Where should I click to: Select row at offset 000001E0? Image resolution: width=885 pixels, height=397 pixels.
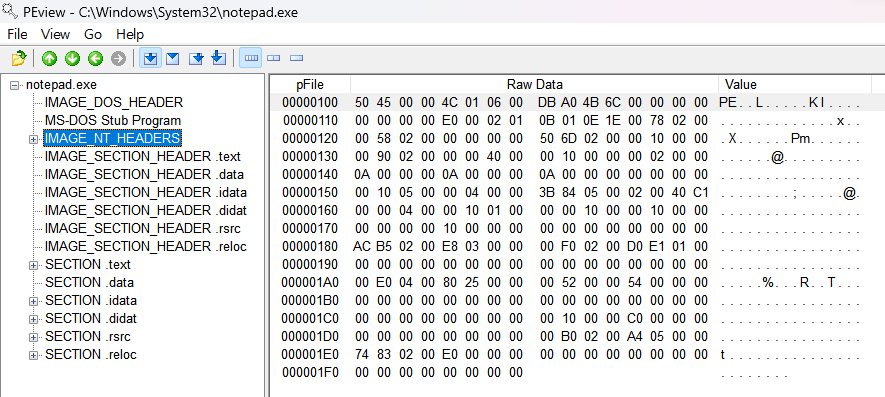[x=577, y=355]
